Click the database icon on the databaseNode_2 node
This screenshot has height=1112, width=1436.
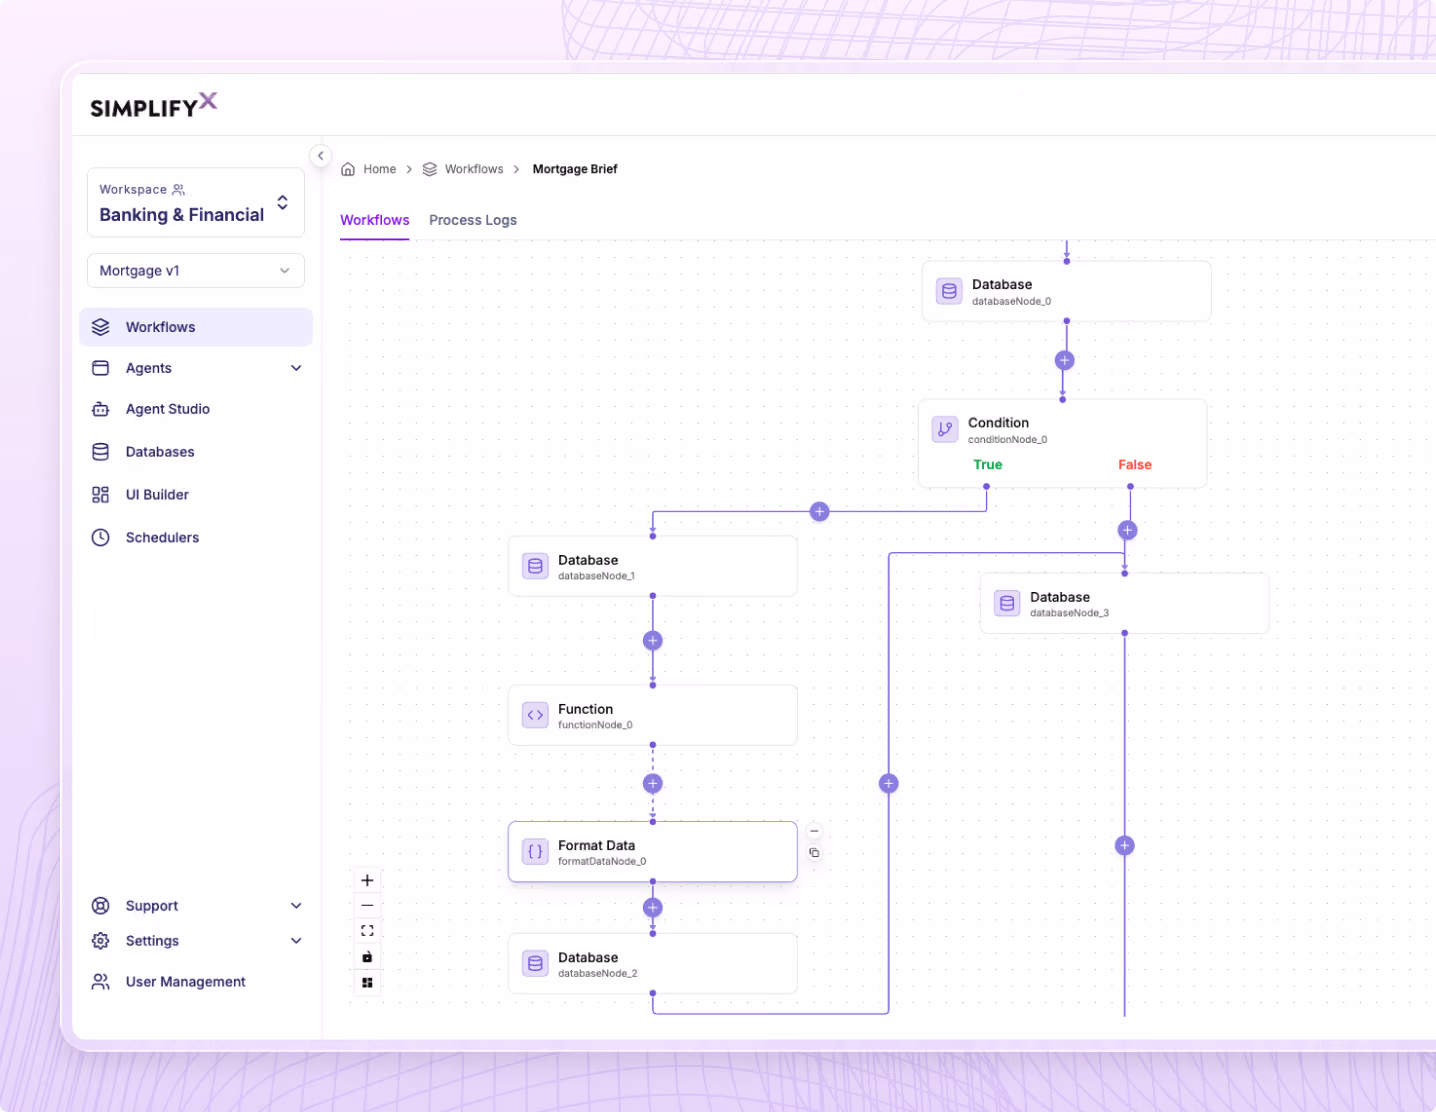click(535, 964)
